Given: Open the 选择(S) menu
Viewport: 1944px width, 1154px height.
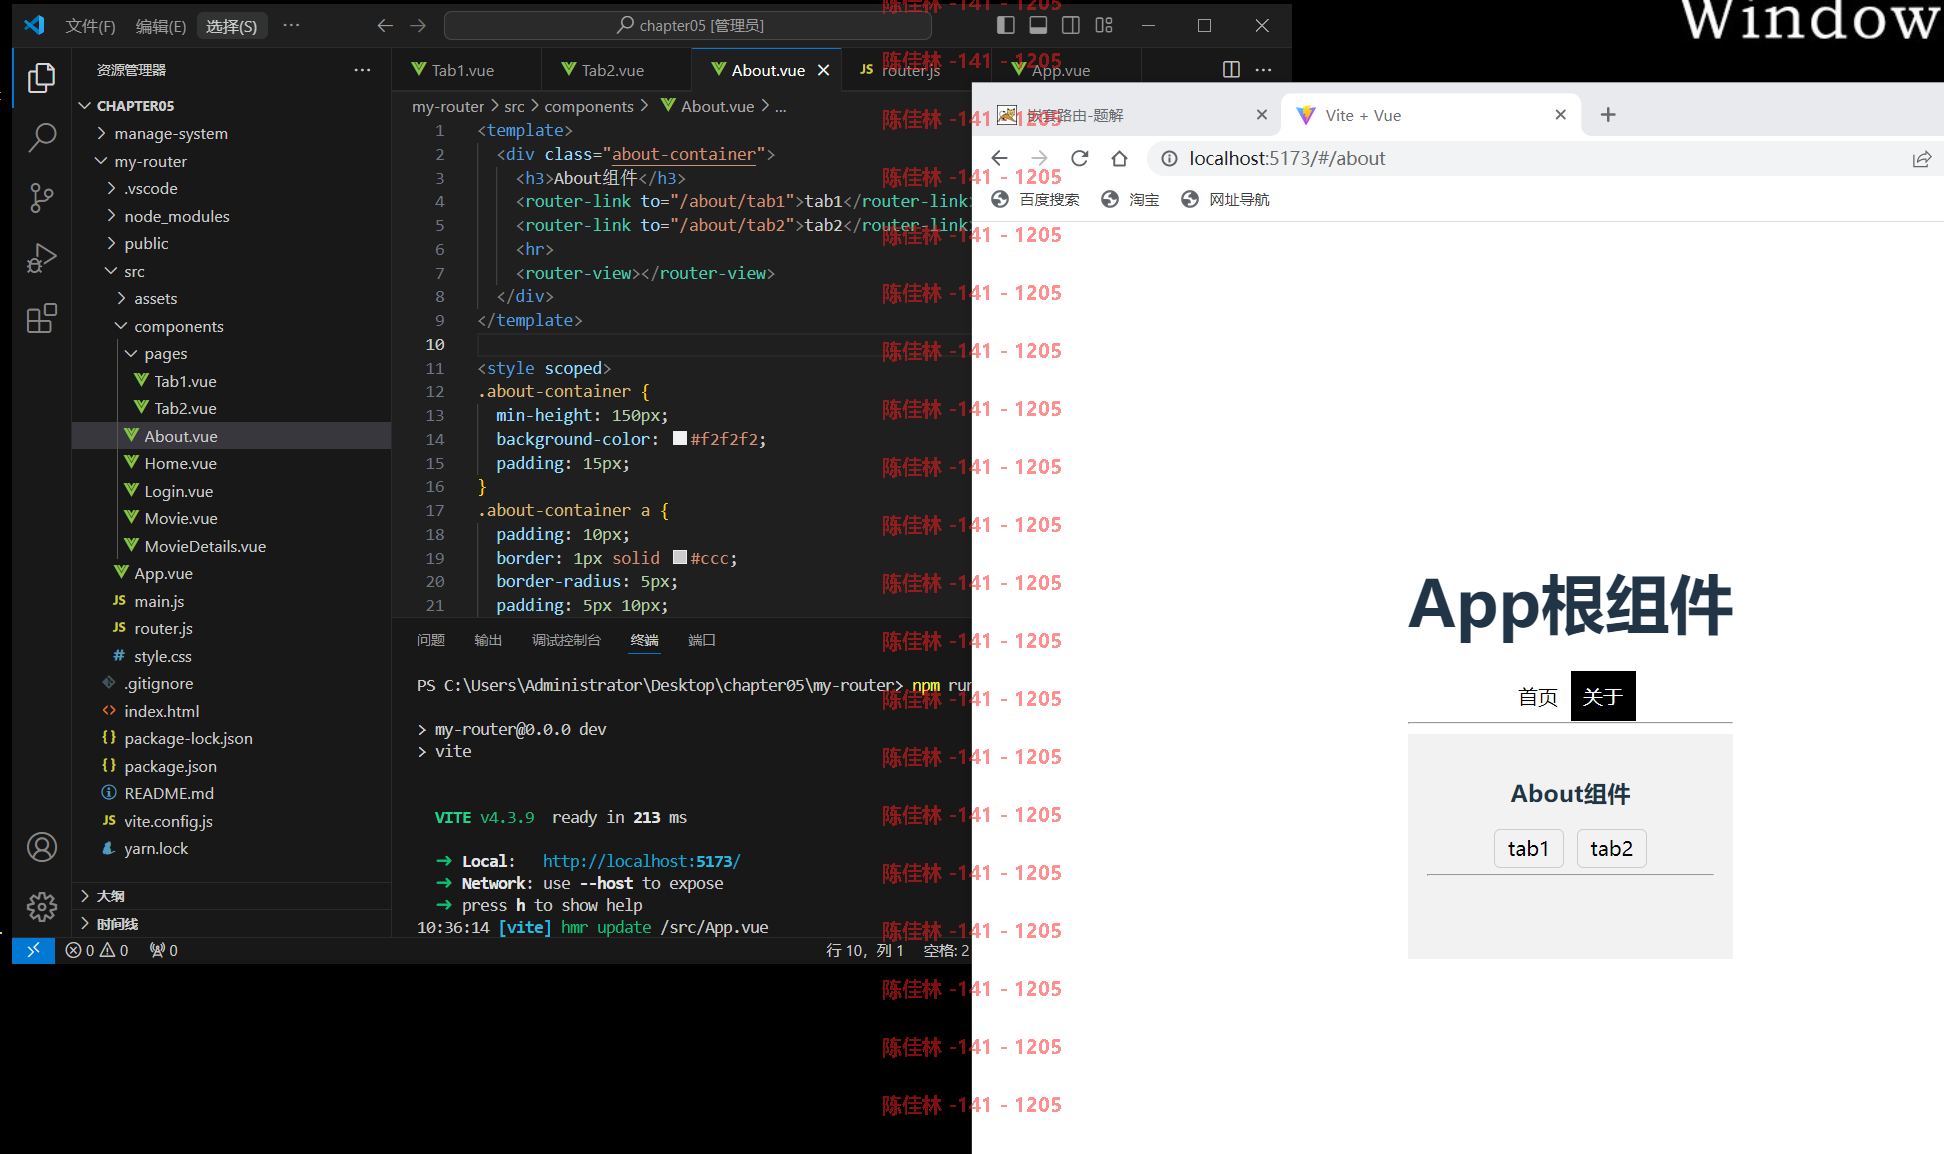Looking at the screenshot, I should (x=231, y=26).
